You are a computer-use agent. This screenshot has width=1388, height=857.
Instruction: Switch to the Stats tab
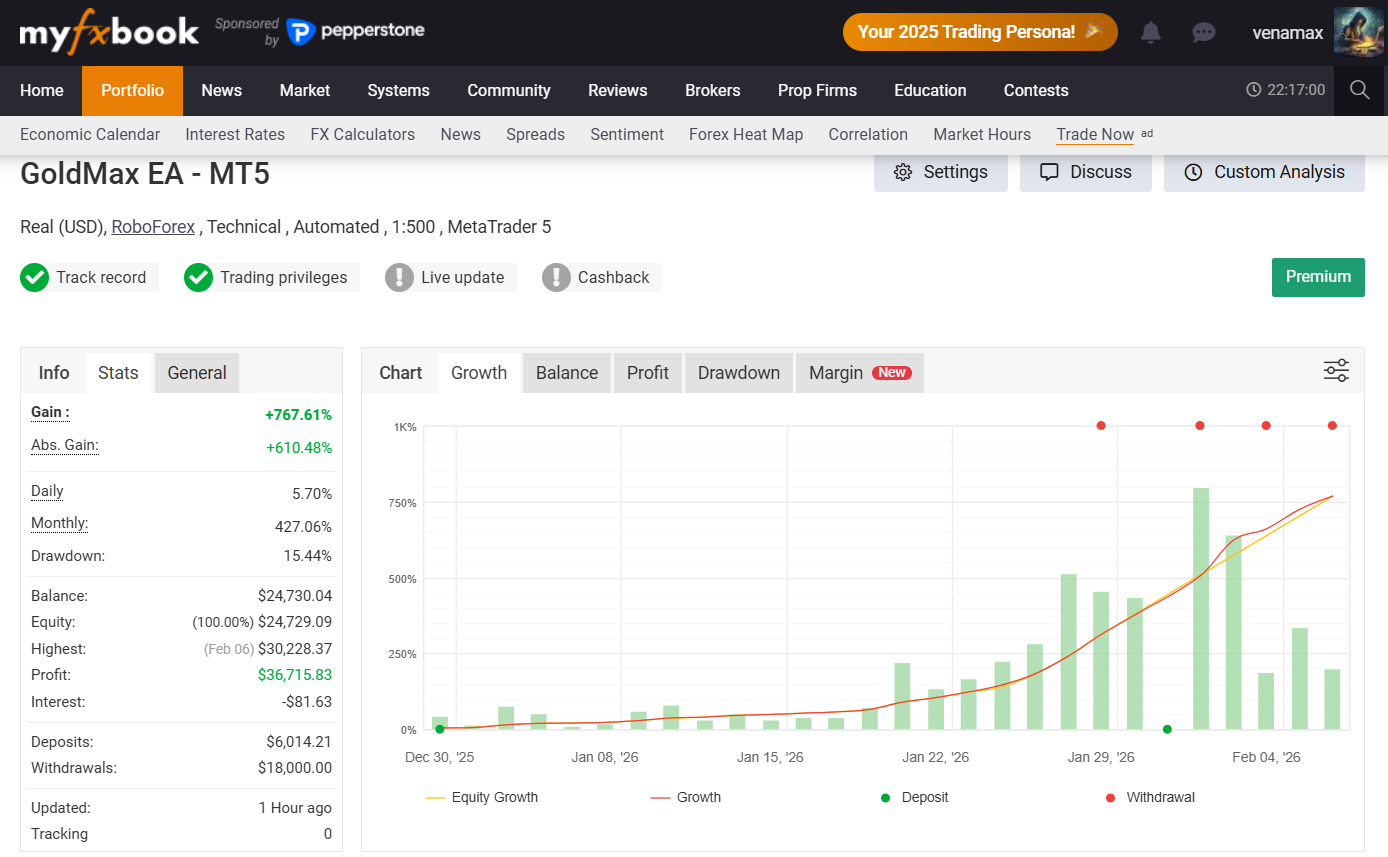(118, 373)
